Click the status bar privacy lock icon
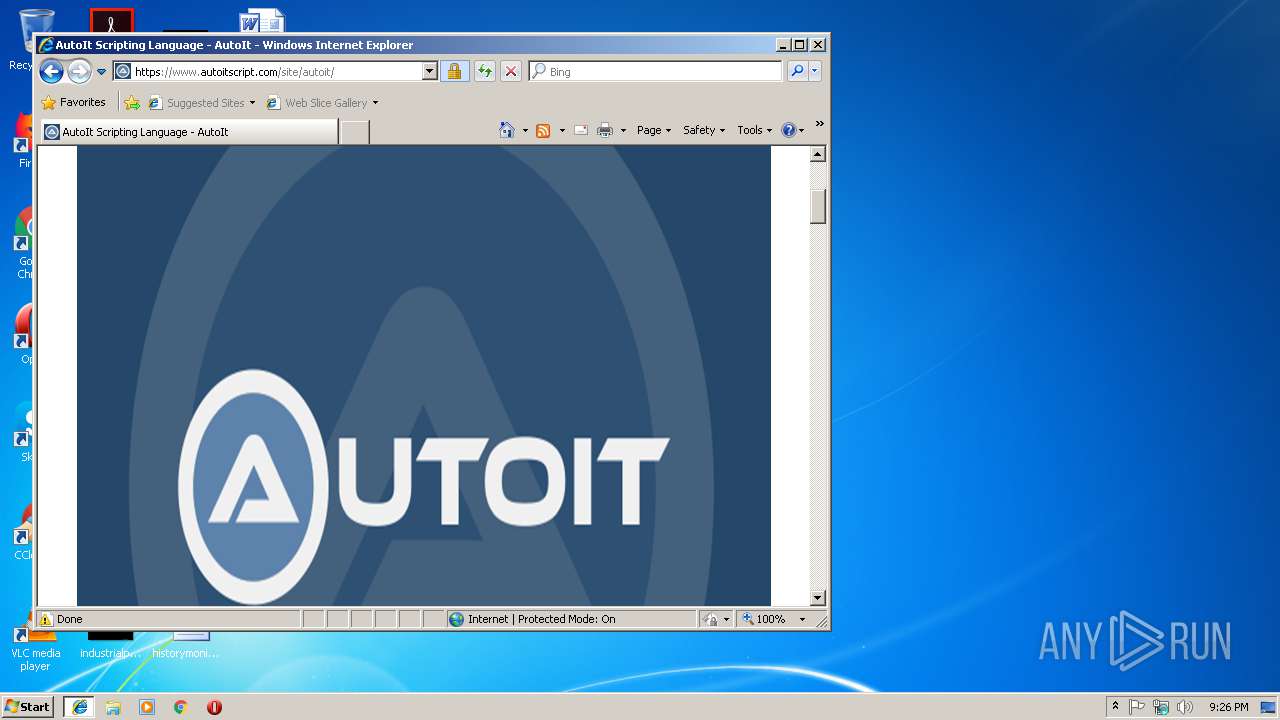Image resolution: width=1280 pixels, height=720 pixels. (x=711, y=619)
